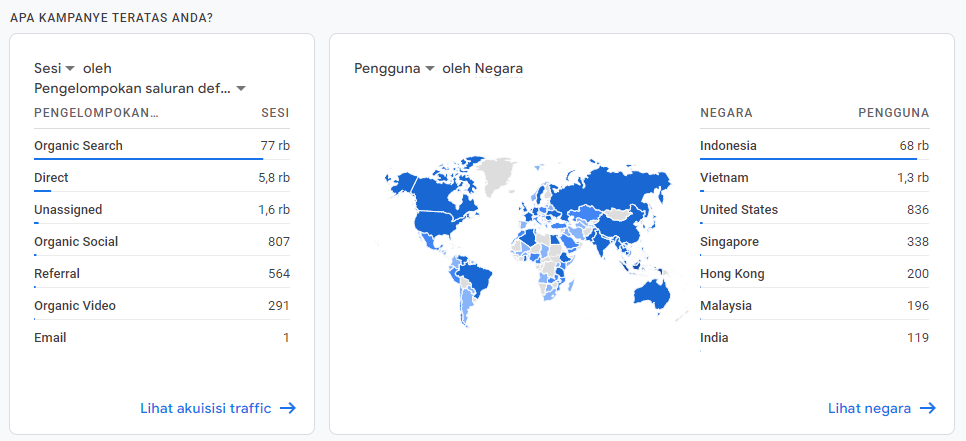Select the Direct channel row
The width and height of the screenshot is (966, 441).
point(162,177)
